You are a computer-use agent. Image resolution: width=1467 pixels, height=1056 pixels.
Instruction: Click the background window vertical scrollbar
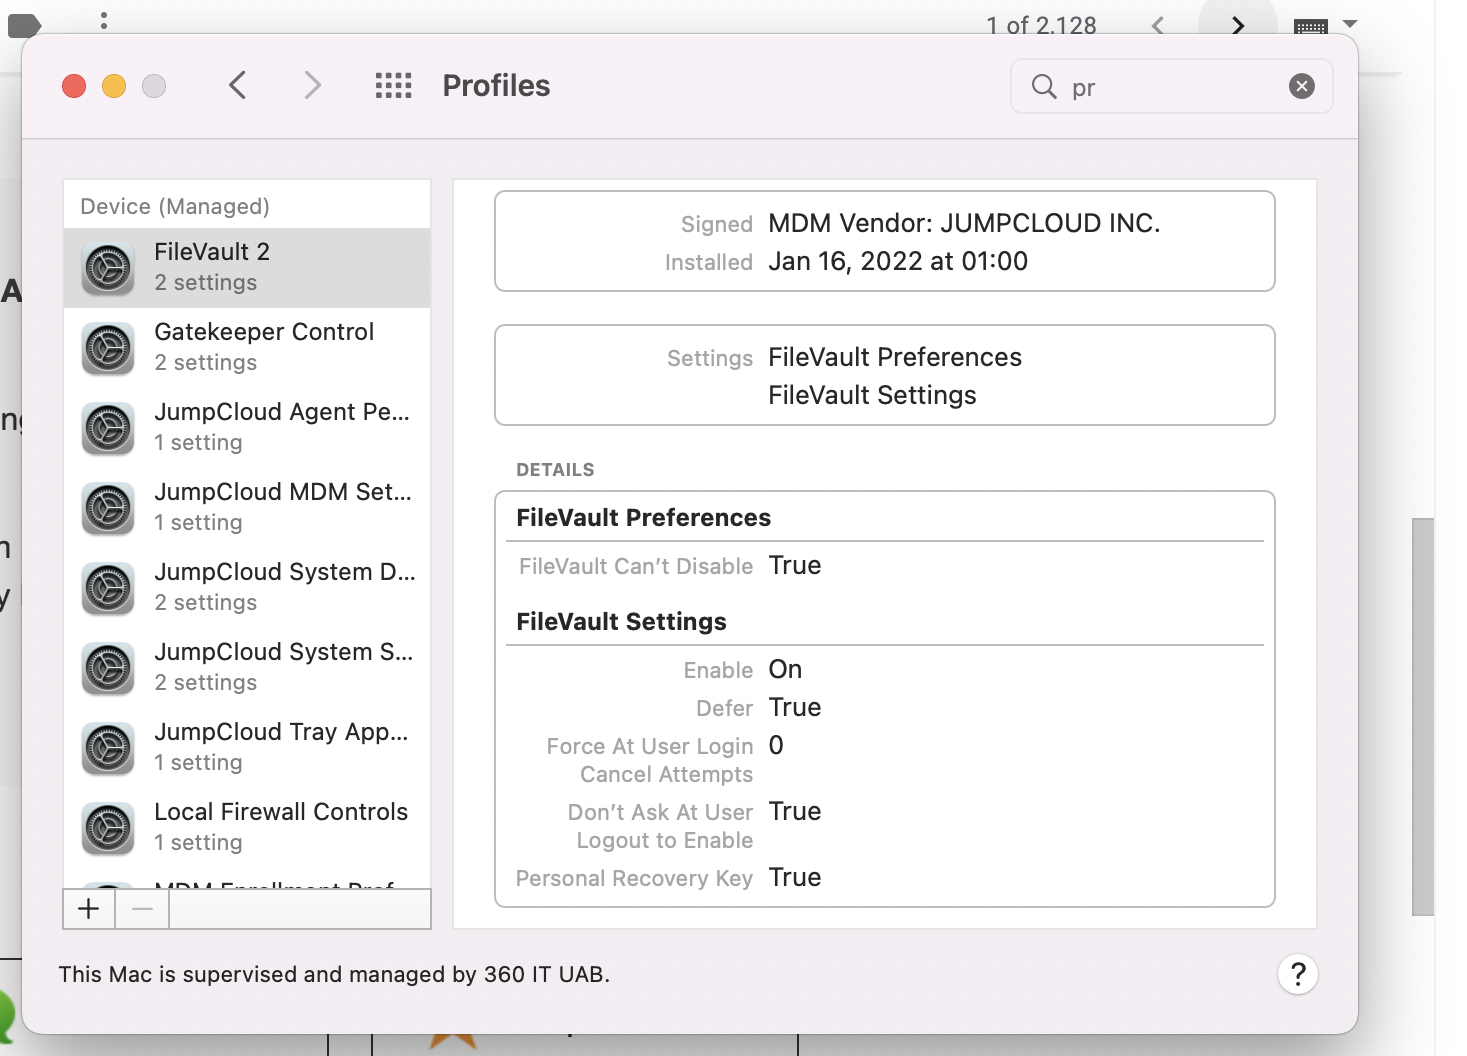(x=1422, y=716)
